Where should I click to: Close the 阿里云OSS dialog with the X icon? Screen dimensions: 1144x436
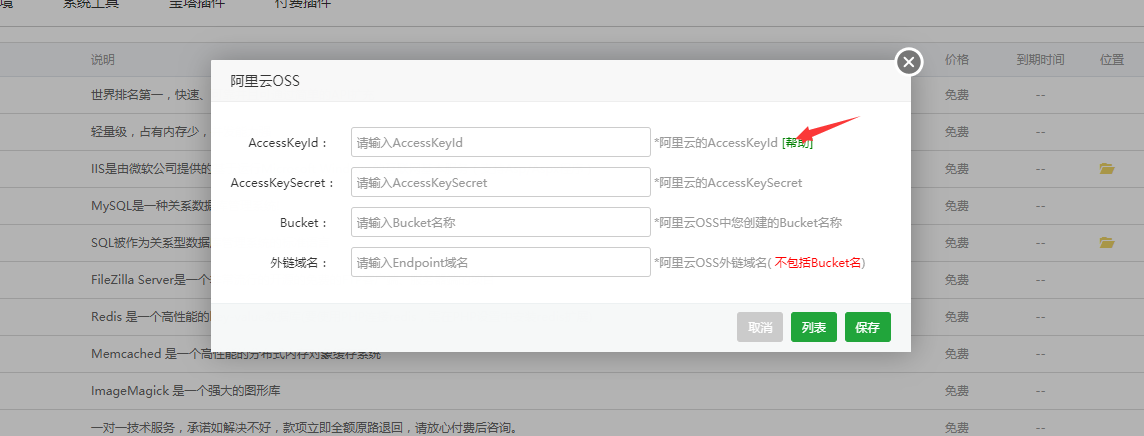coord(908,62)
